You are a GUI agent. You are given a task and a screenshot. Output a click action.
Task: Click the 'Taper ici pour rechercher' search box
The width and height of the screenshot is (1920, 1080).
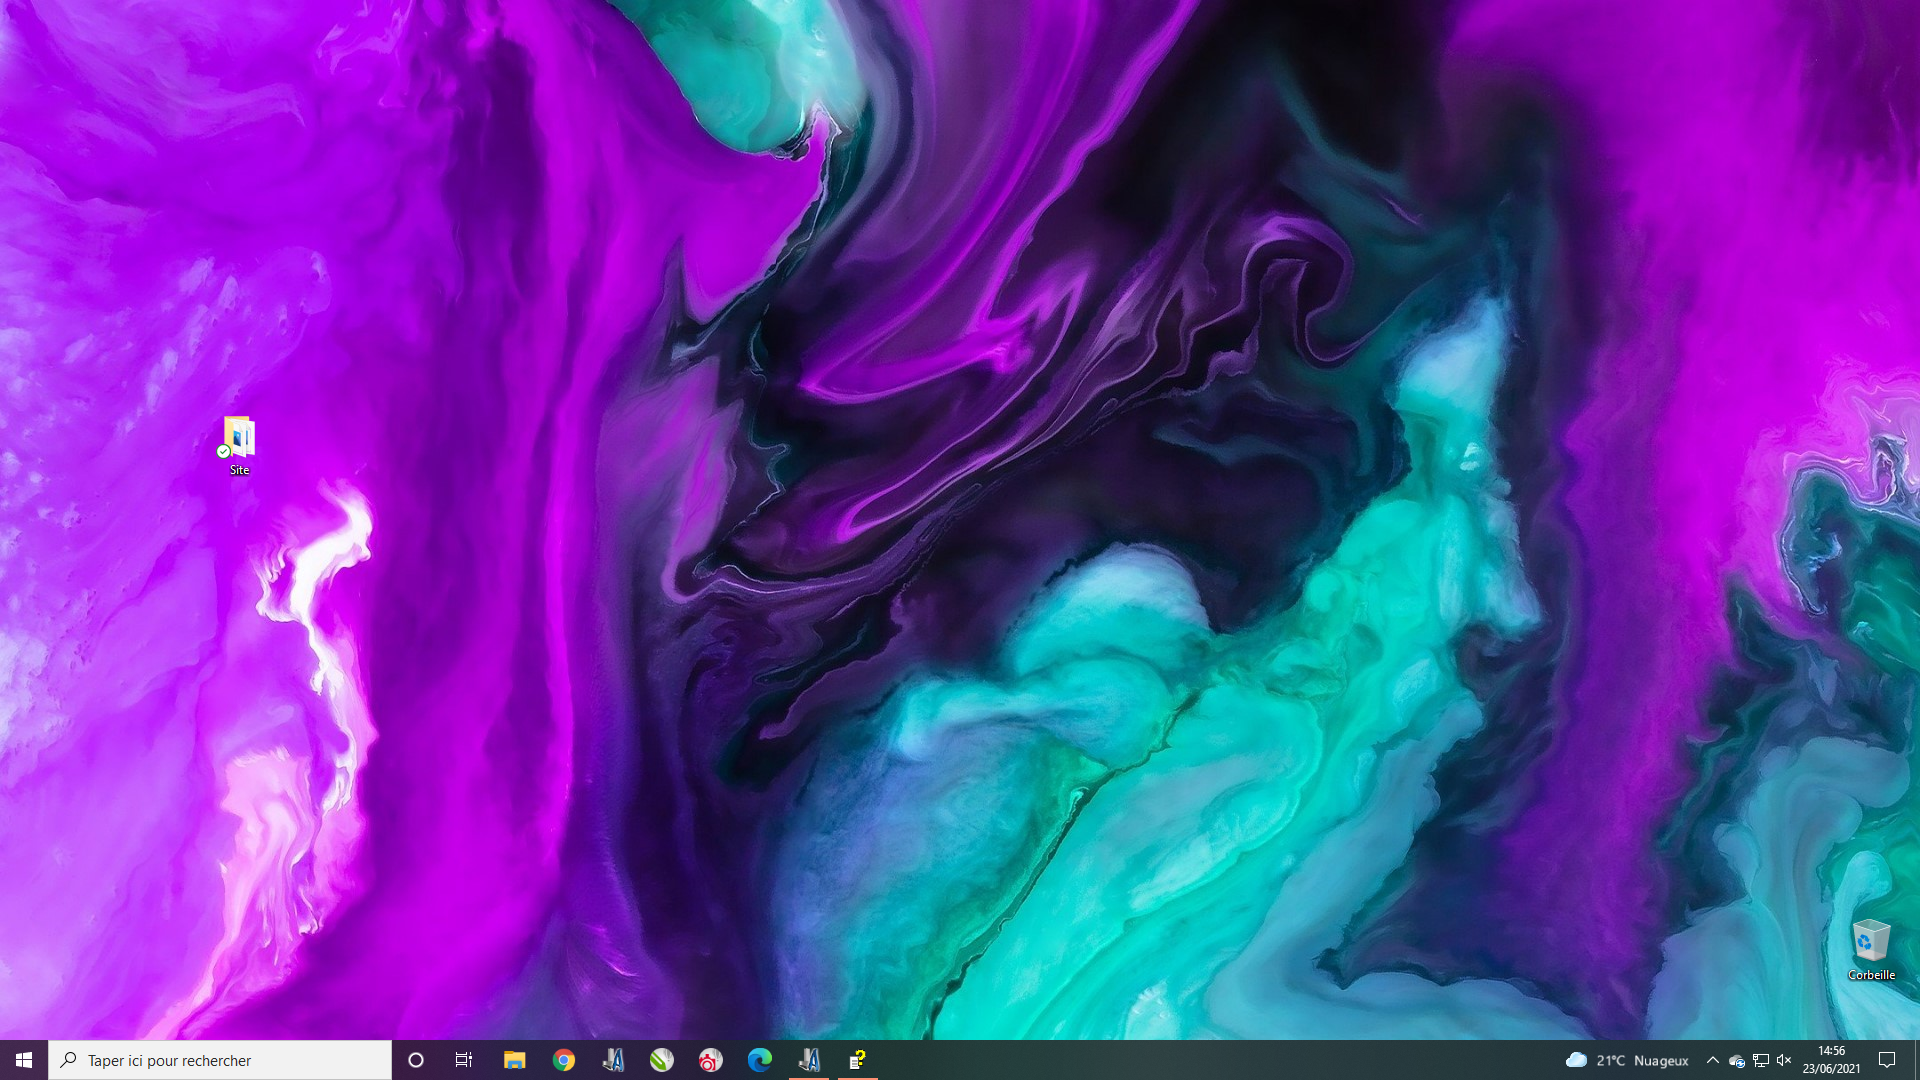click(220, 1060)
